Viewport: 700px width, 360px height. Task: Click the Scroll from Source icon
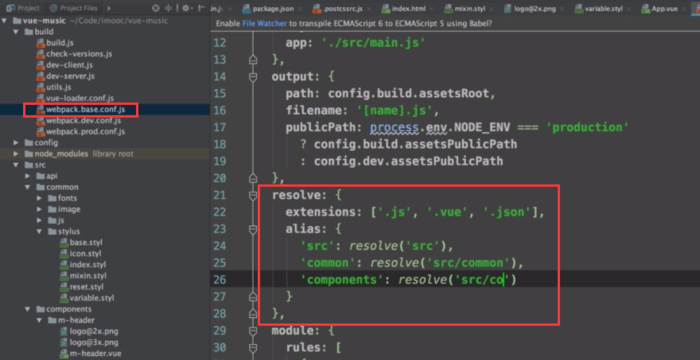tap(155, 8)
